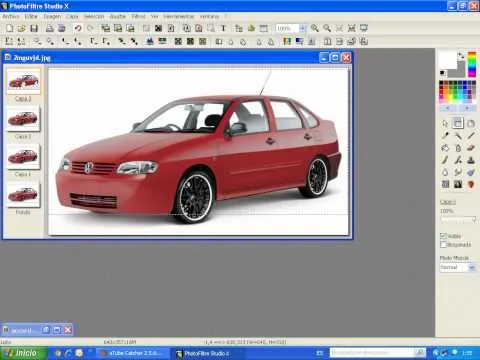Toggle the Visible checkbox for the layer

443,236
